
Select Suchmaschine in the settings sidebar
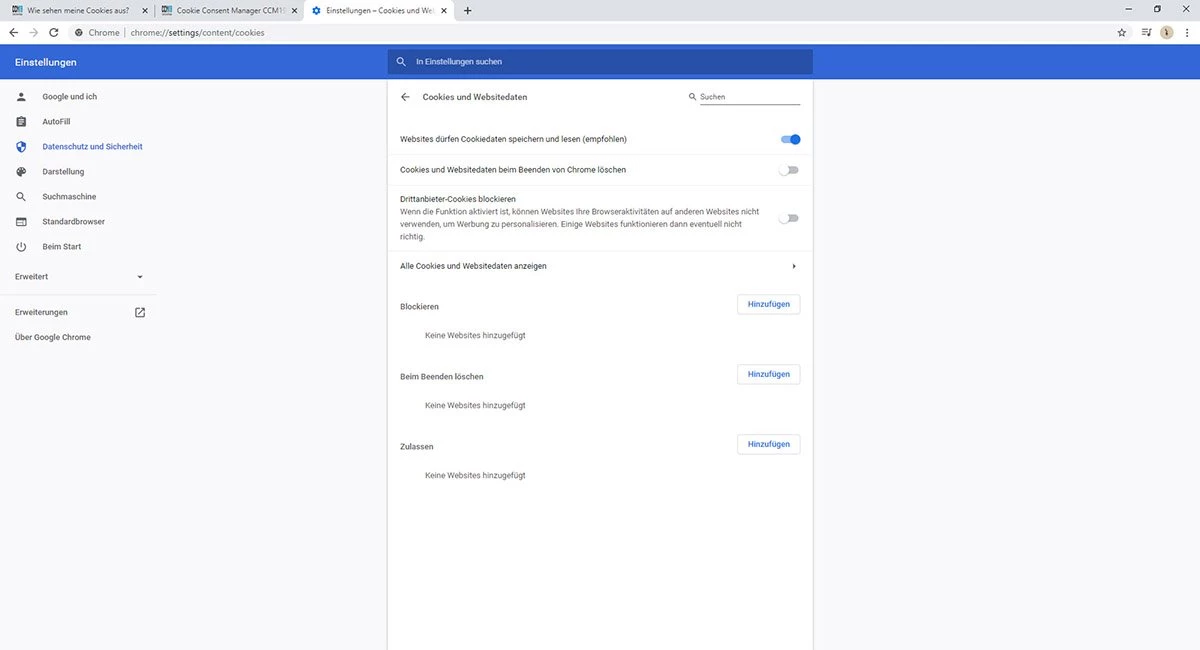(x=69, y=197)
